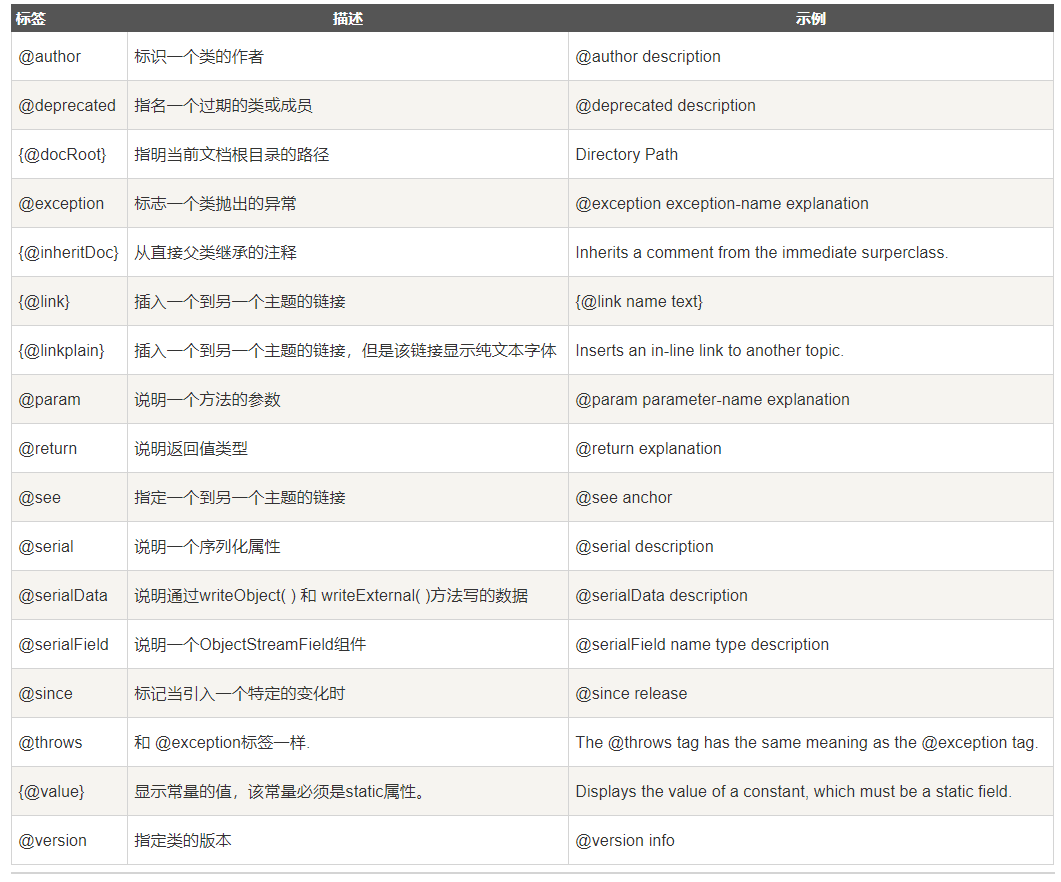Click the 示例 column header
The height and width of the screenshot is (882, 1061).
(x=811, y=19)
